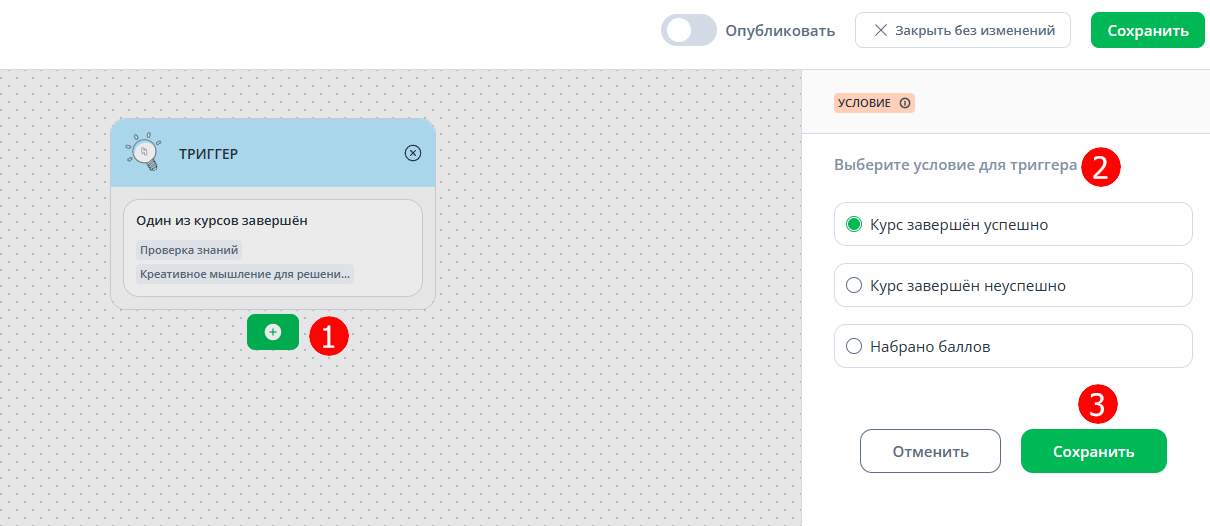Click the Проверка знаний course tag

[189, 250]
